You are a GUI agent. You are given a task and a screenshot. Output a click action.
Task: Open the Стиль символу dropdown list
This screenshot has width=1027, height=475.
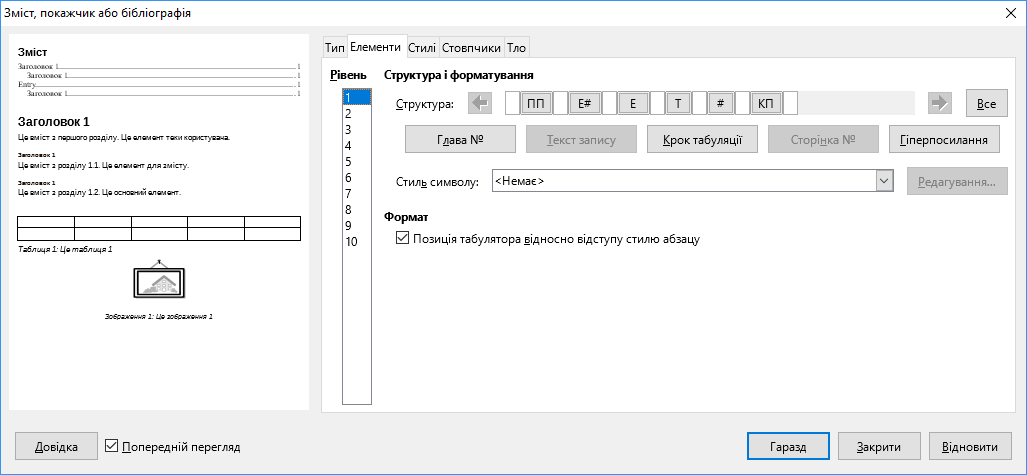point(884,181)
